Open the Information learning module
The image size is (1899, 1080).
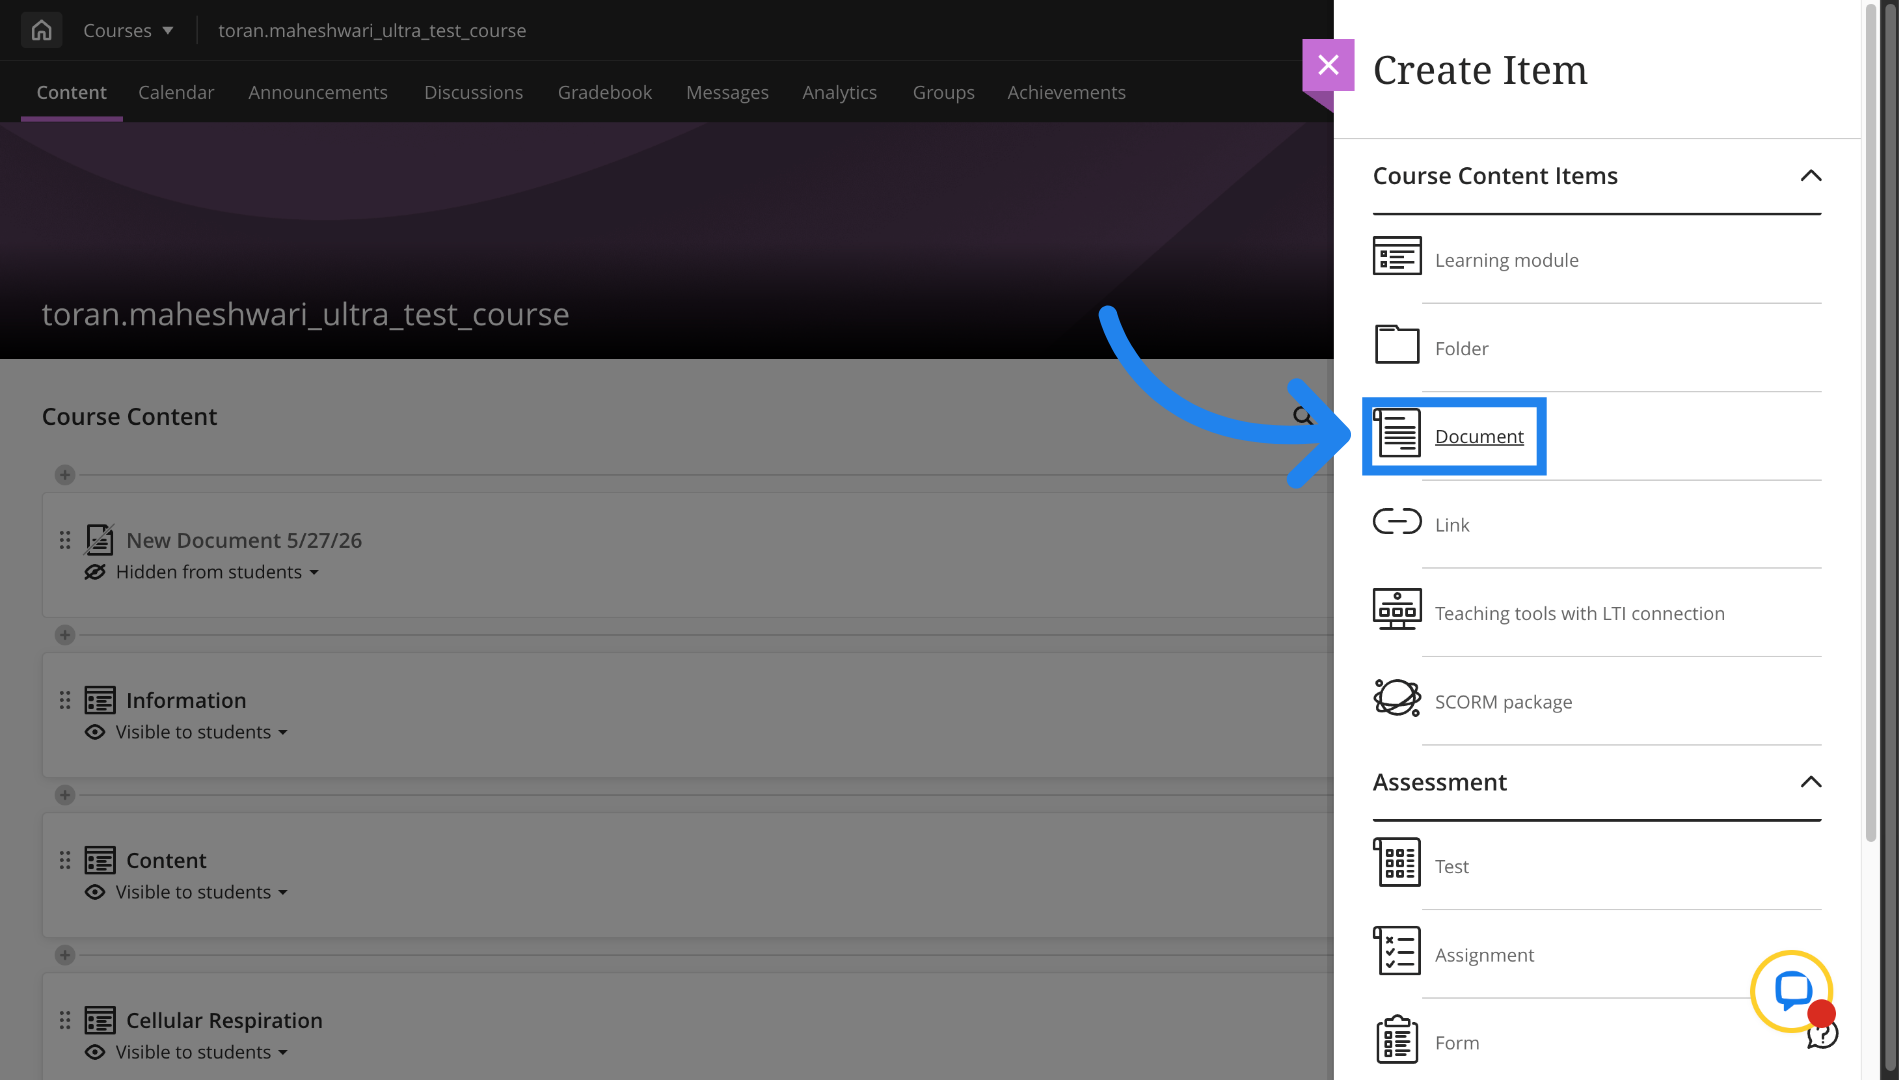(186, 700)
